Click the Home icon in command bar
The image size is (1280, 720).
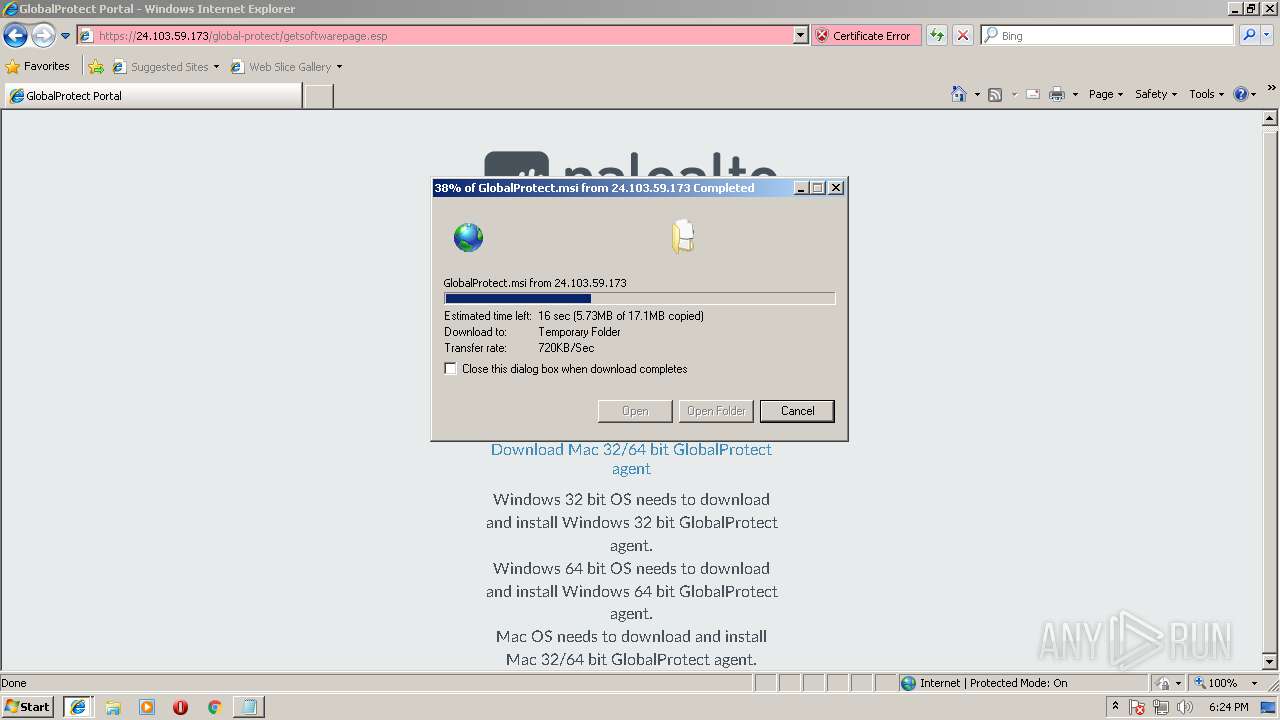click(x=959, y=94)
